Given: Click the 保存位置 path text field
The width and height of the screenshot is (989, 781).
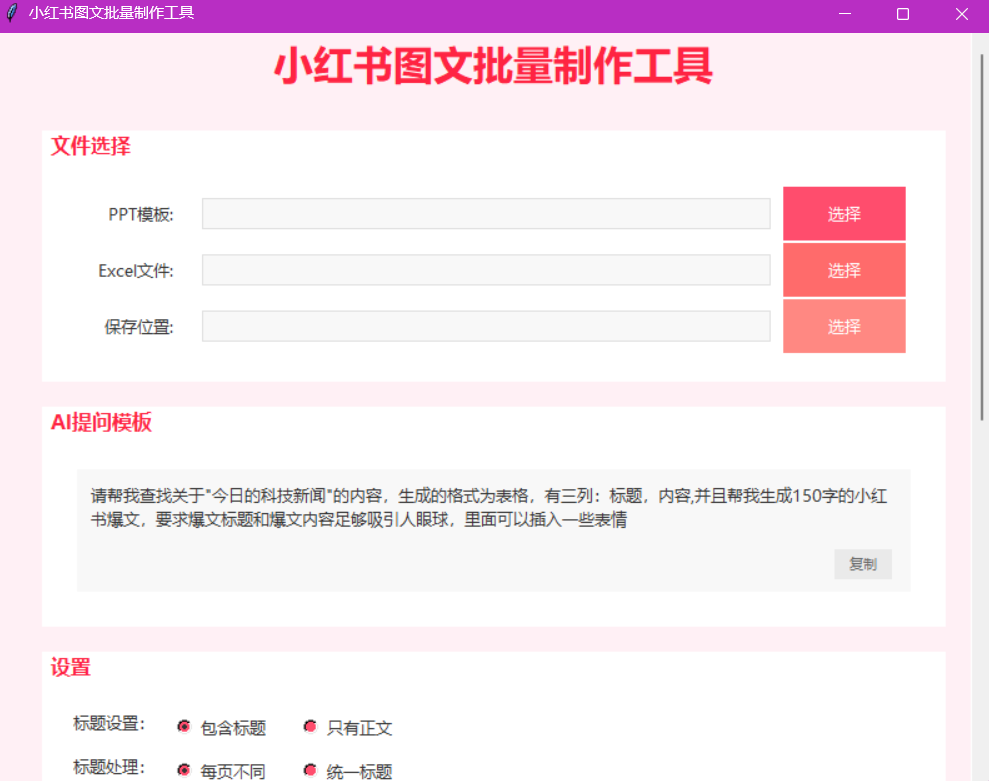Looking at the screenshot, I should (x=486, y=326).
